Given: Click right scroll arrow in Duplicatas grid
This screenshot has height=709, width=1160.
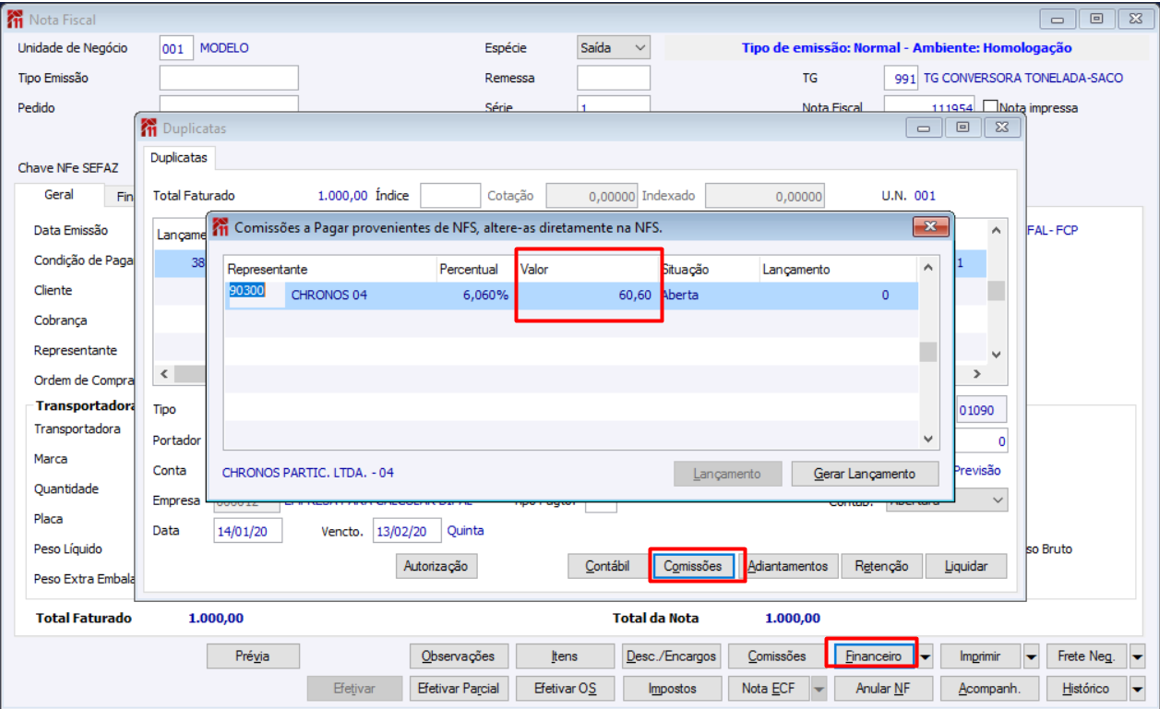Looking at the screenshot, I should [977, 374].
